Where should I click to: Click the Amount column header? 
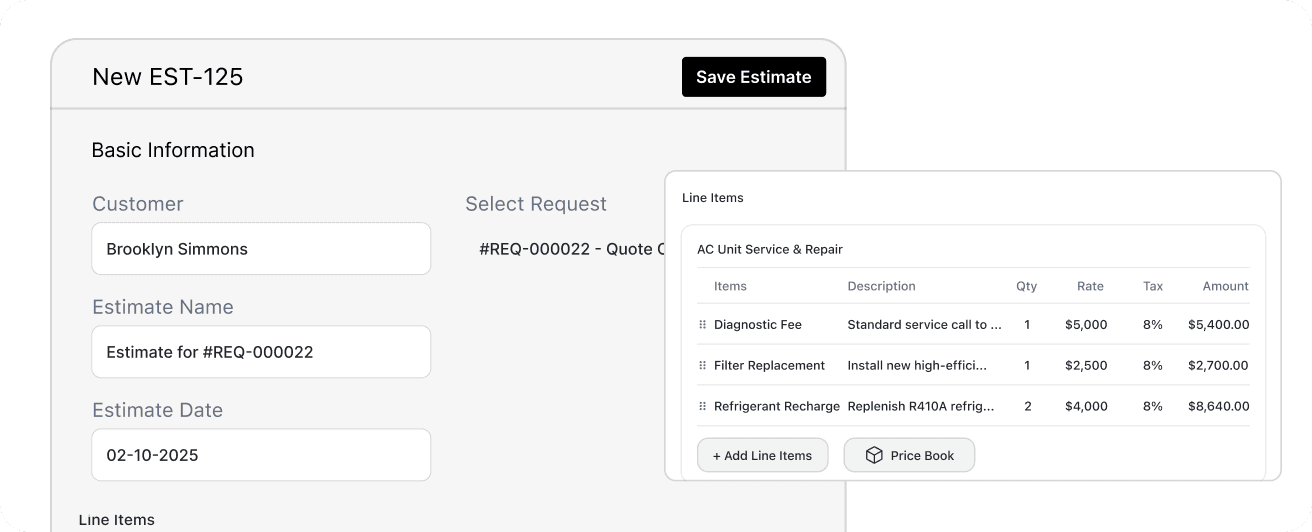[x=1225, y=286]
